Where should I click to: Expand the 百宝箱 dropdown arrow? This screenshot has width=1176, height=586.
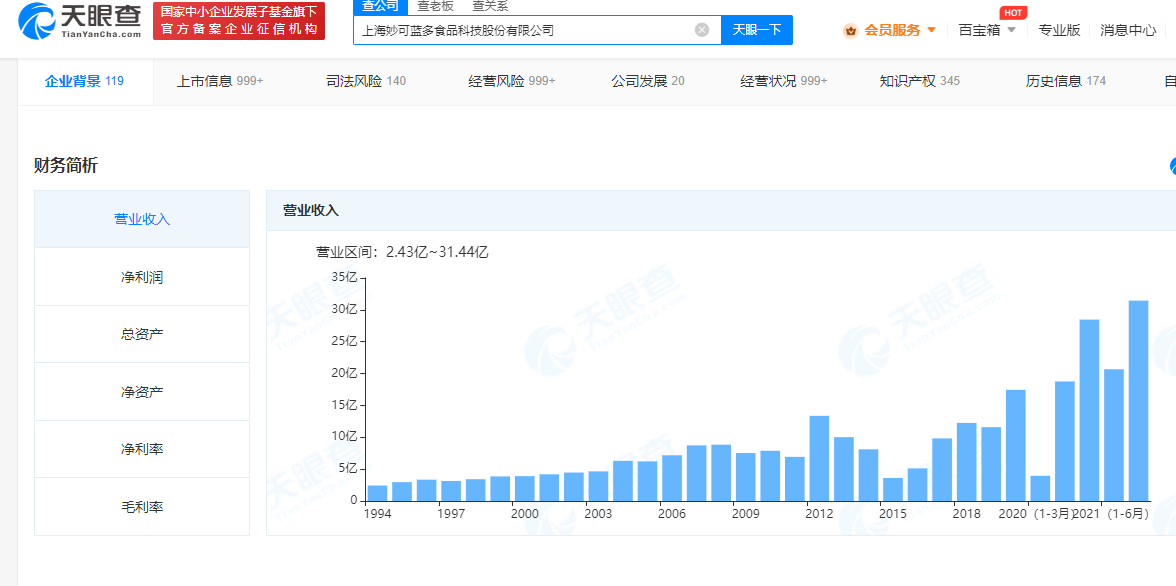(1011, 30)
